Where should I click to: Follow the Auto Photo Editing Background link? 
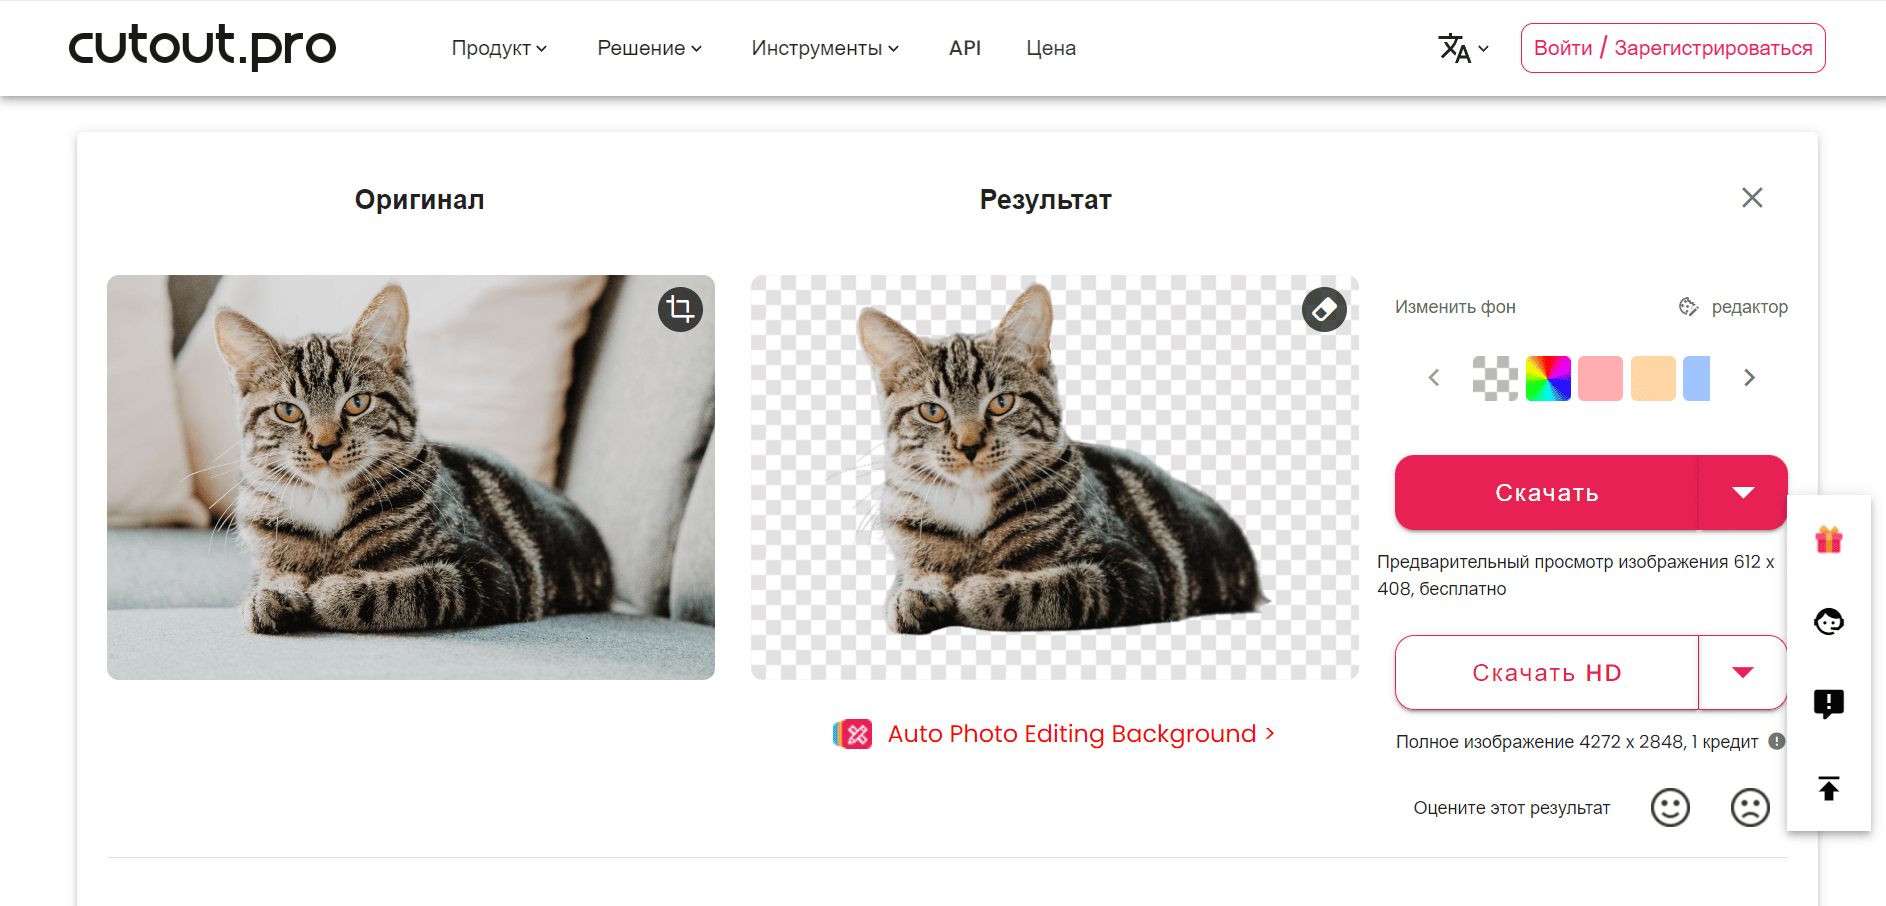pos(1071,734)
